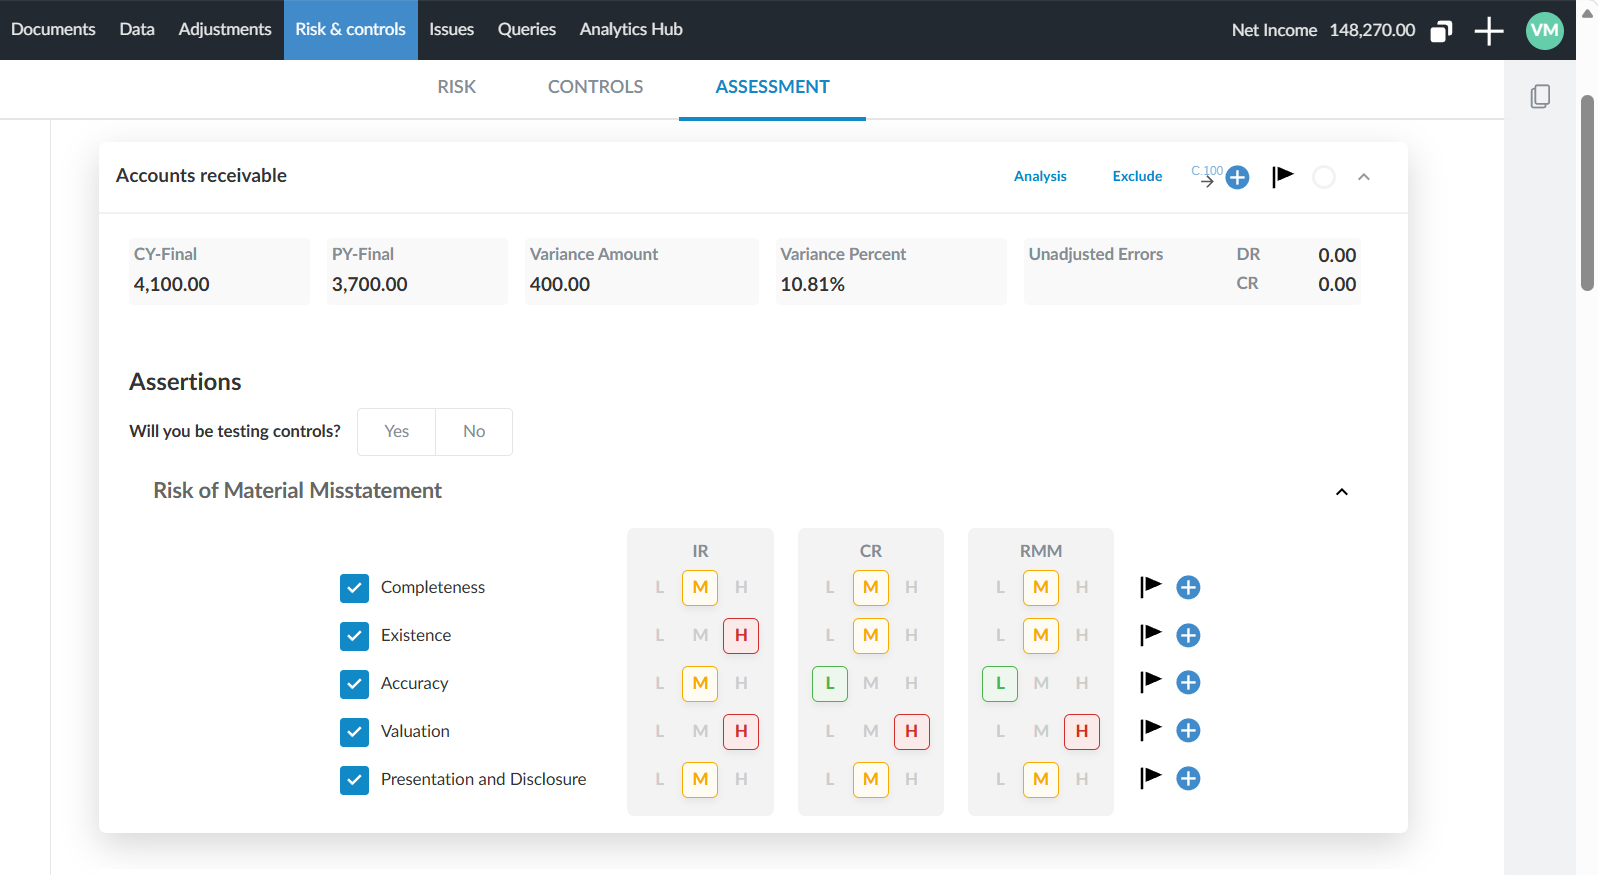Open the document copy icon in right sidebar
Screen dimensions: 1598x875
pyautogui.click(x=1540, y=96)
